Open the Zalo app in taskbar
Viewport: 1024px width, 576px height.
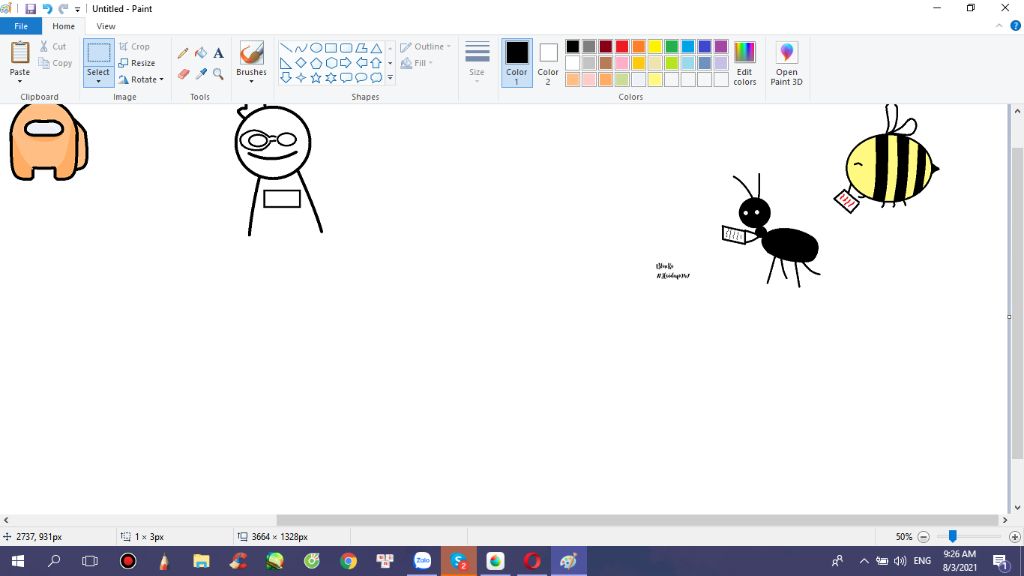pyautogui.click(x=422, y=561)
